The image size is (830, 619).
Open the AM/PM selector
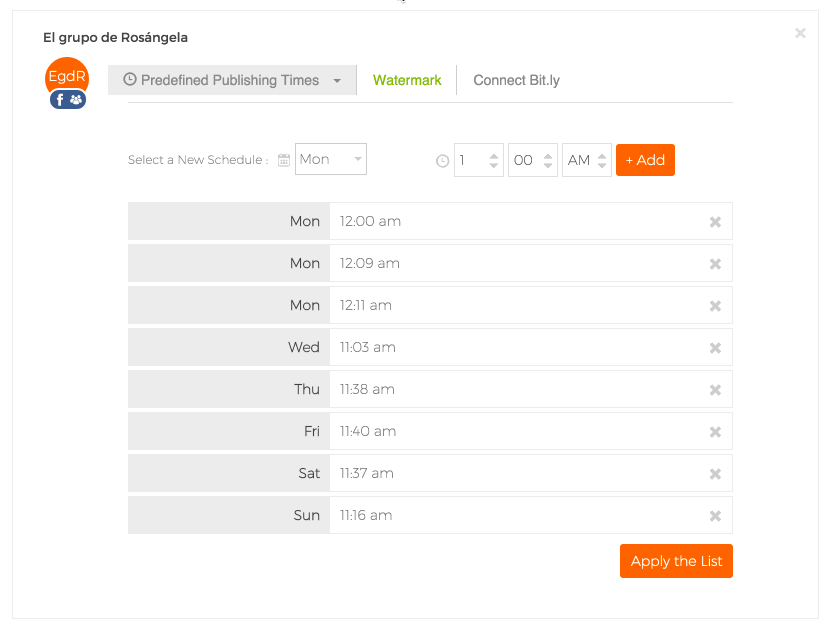(587, 160)
